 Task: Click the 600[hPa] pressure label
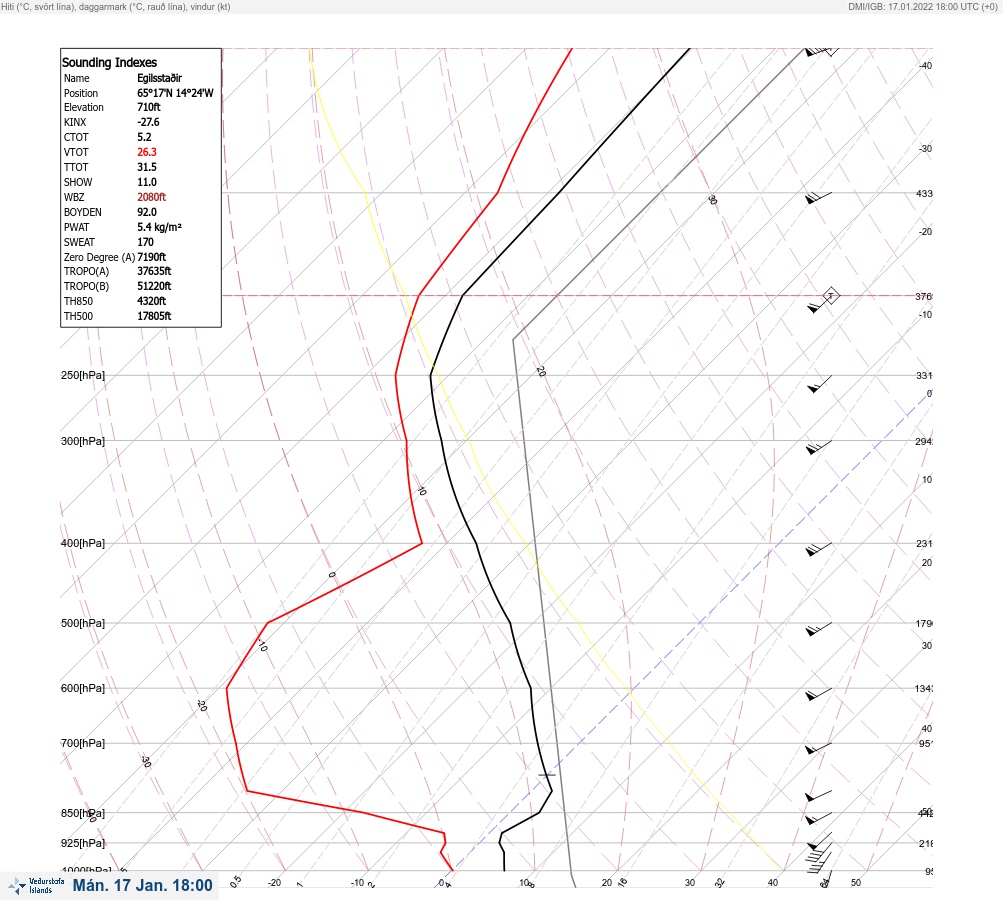point(83,688)
